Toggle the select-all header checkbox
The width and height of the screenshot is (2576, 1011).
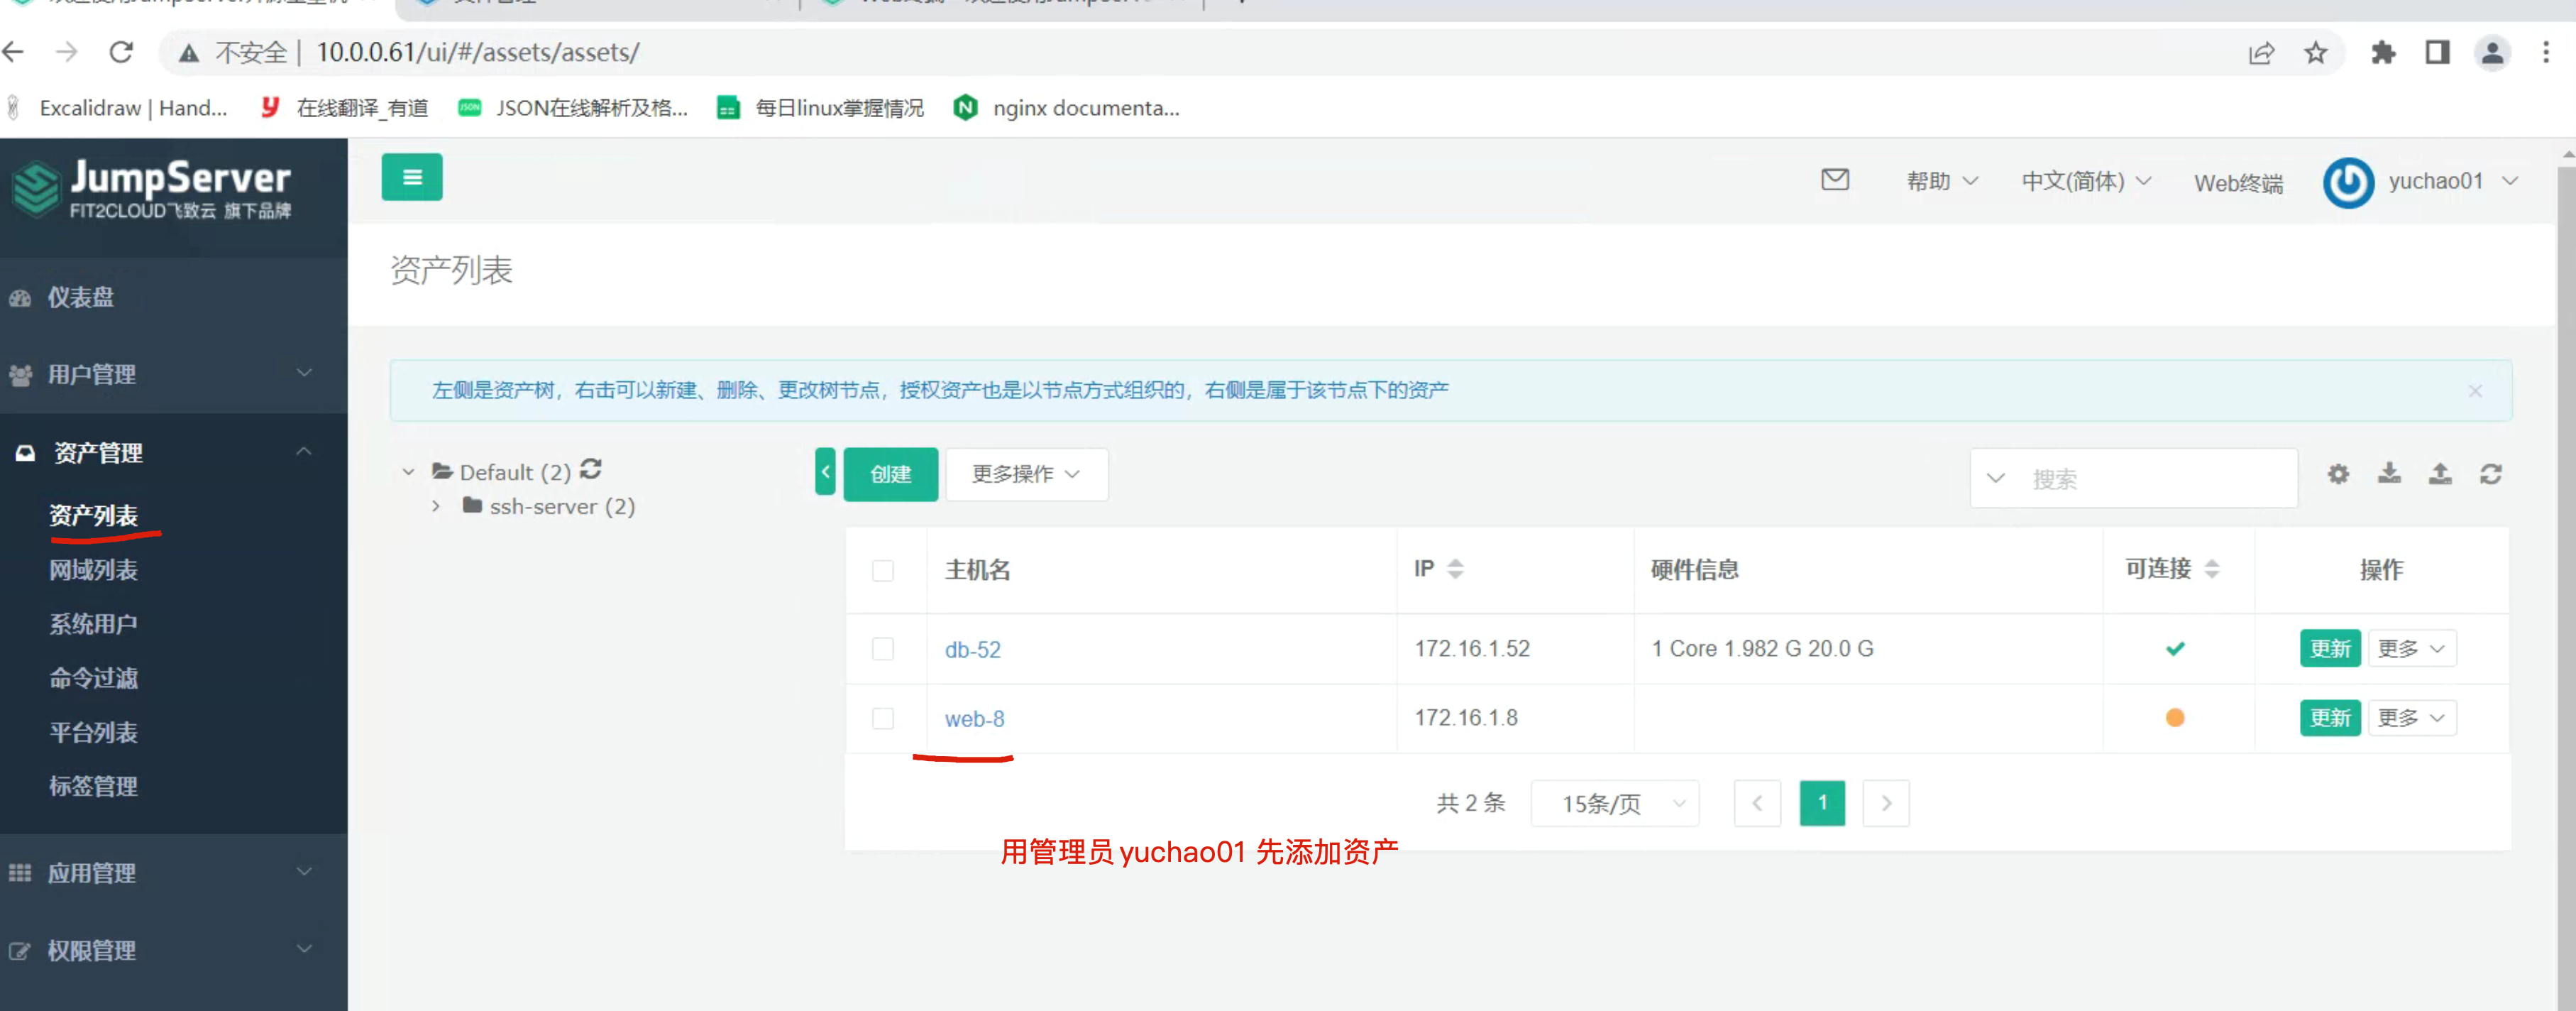click(882, 570)
